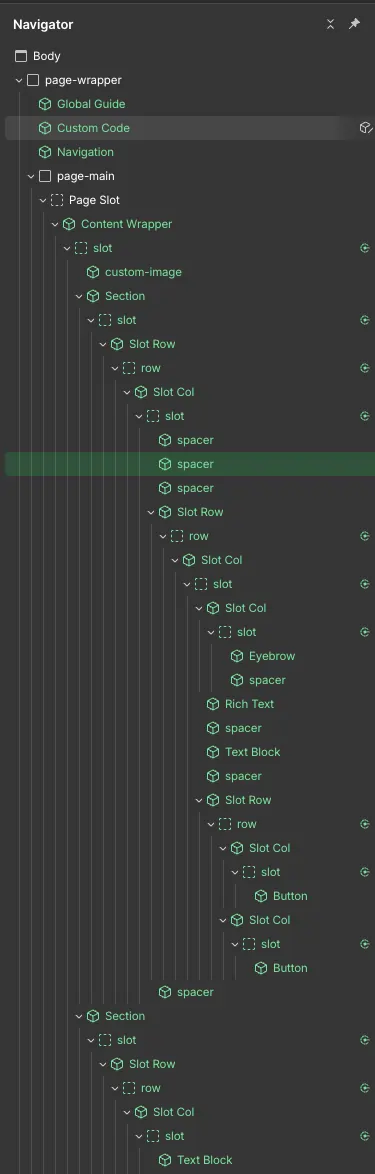The height and width of the screenshot is (1174, 375).
Task: Collapse the Content Wrapper component
Action: point(55,224)
